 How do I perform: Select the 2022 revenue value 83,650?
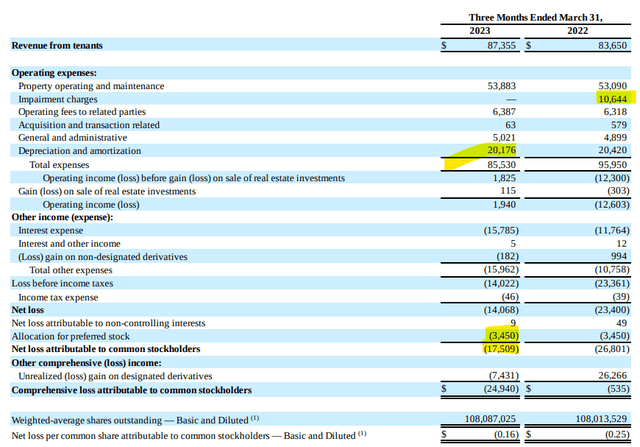[x=612, y=45]
